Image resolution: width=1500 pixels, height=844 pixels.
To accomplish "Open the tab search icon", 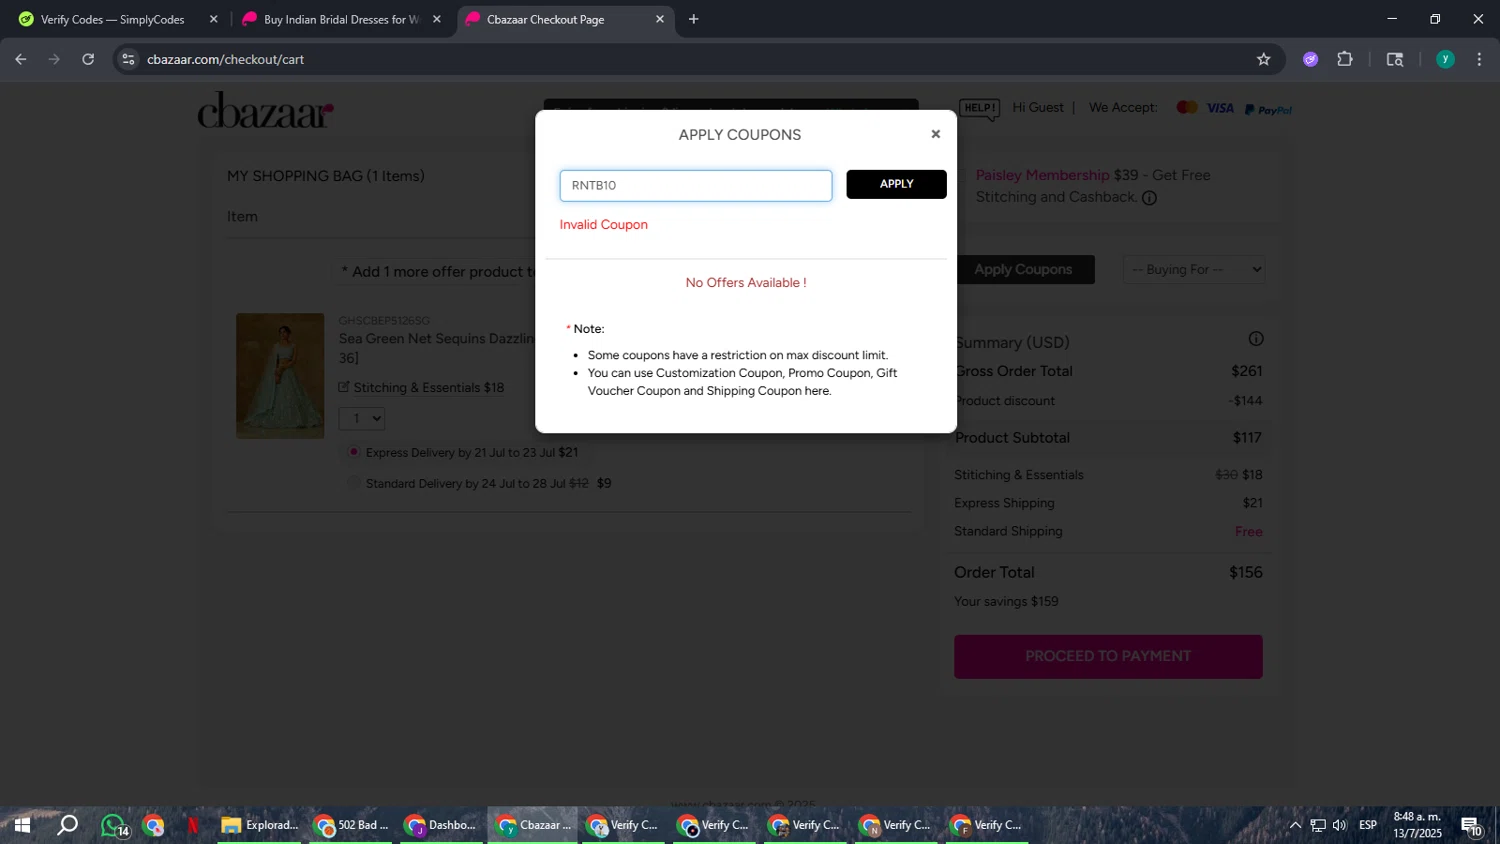I will click(1395, 59).
